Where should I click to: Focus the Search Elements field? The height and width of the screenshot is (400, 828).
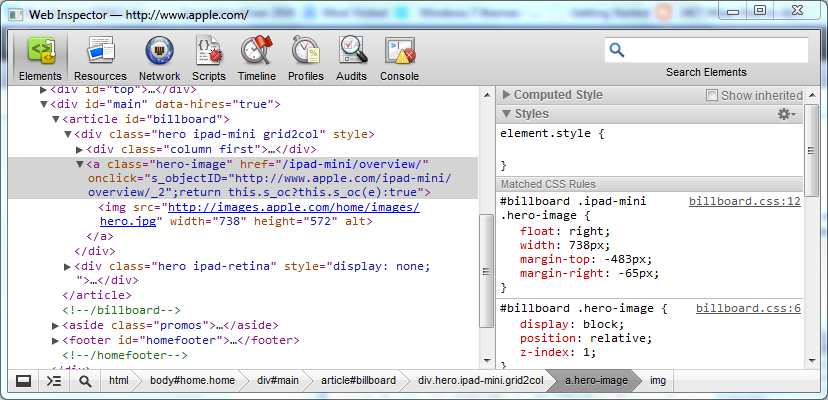click(x=706, y=50)
